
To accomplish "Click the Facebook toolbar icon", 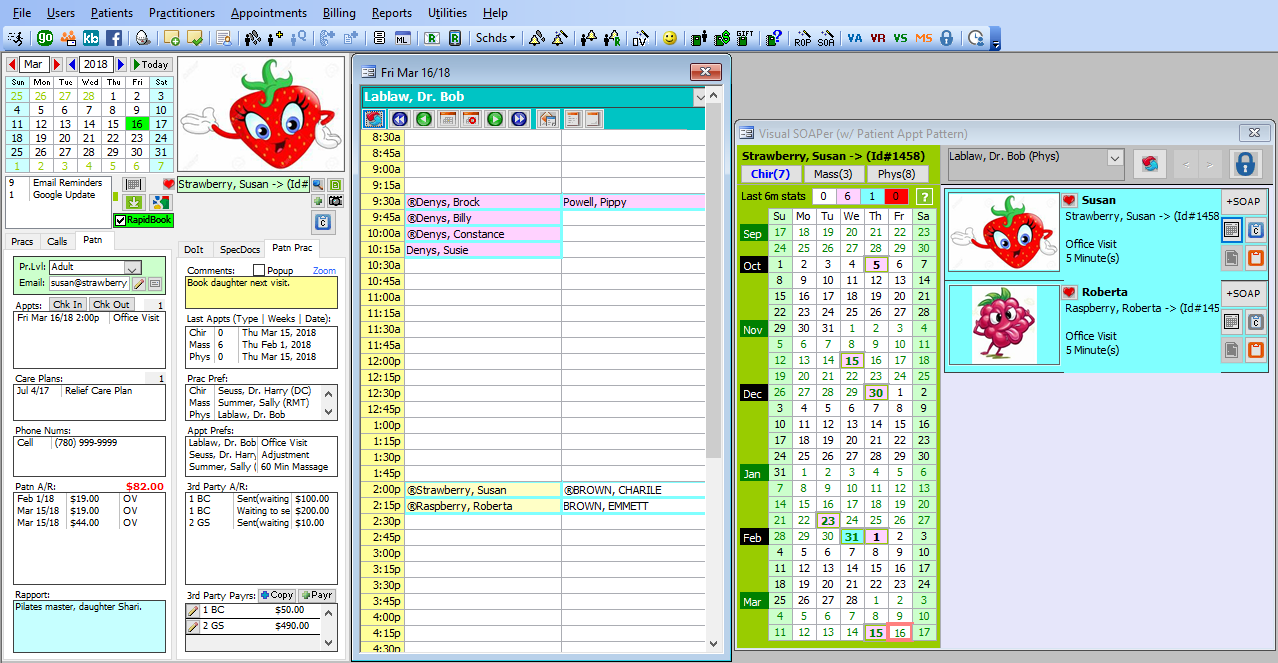I will pos(113,38).
